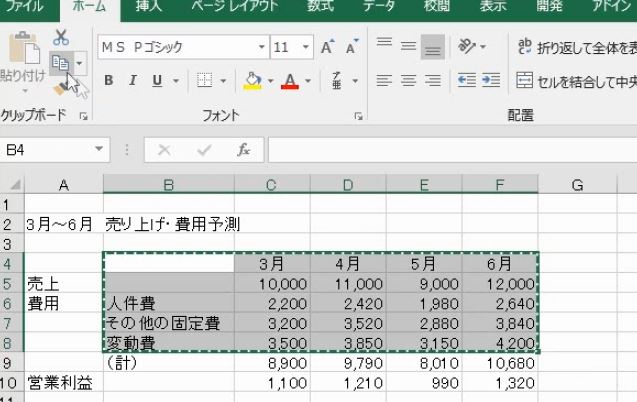Click the phonetic guide (ふりがな) icon
Image resolution: width=637 pixels, height=402 pixels.
(x=337, y=80)
